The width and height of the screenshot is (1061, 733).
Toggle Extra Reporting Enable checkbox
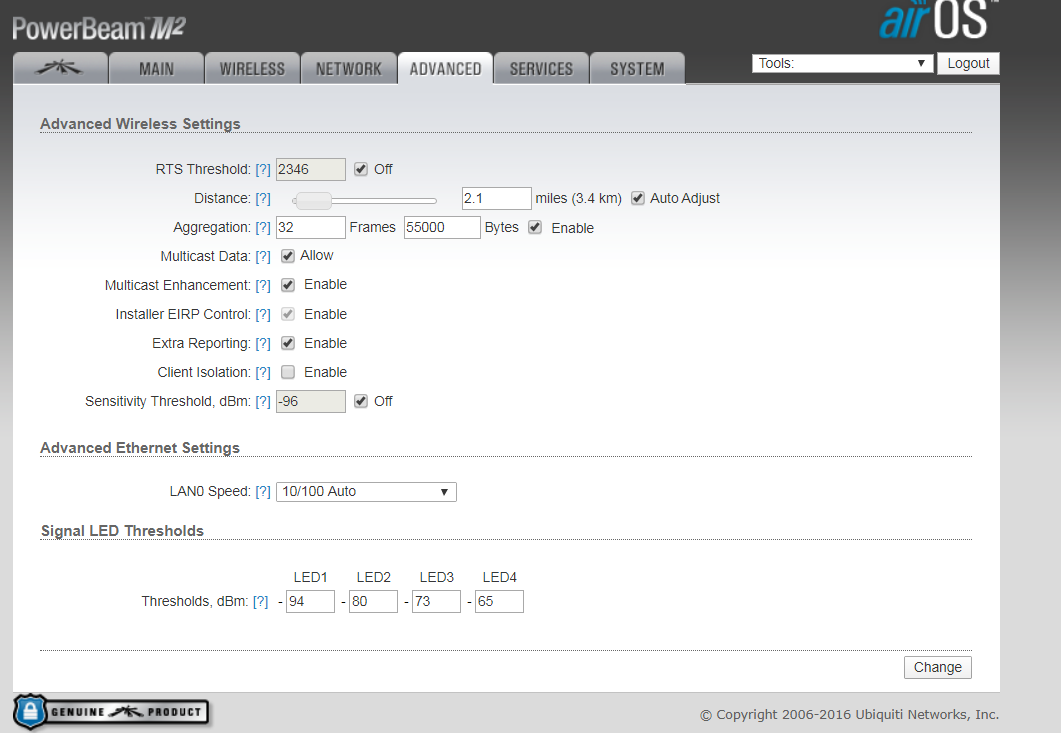(288, 343)
